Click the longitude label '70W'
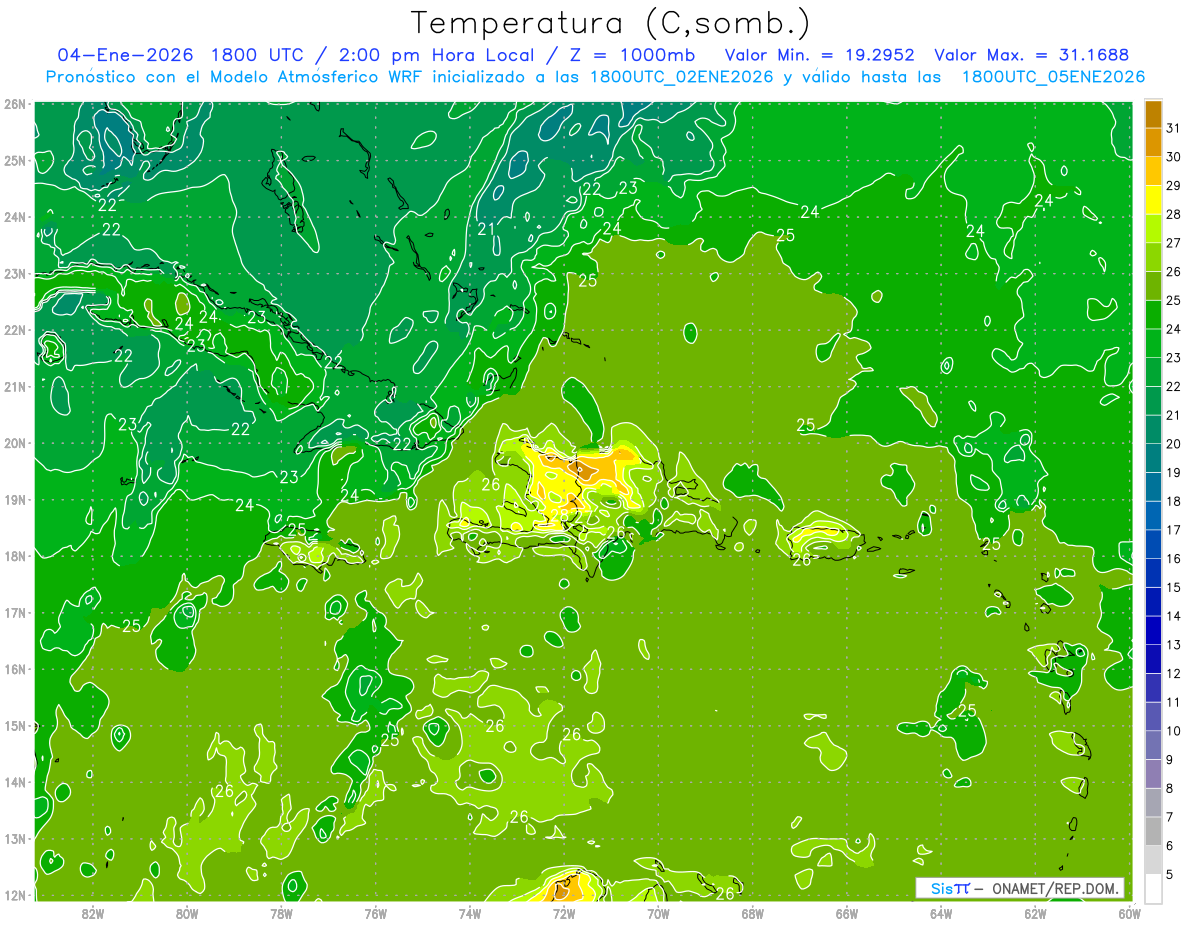 [x=658, y=913]
